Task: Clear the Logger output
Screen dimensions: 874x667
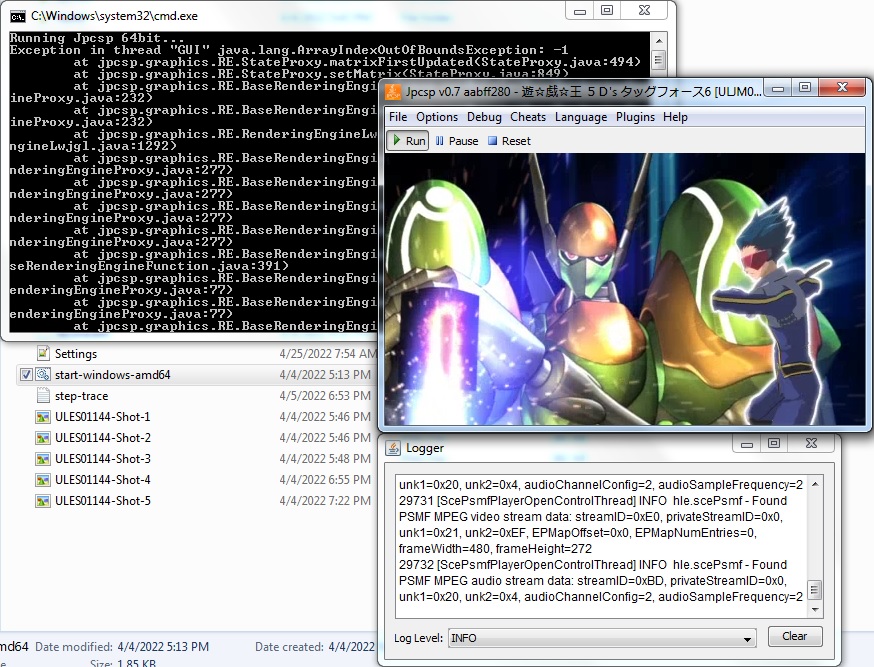Action: (794, 637)
